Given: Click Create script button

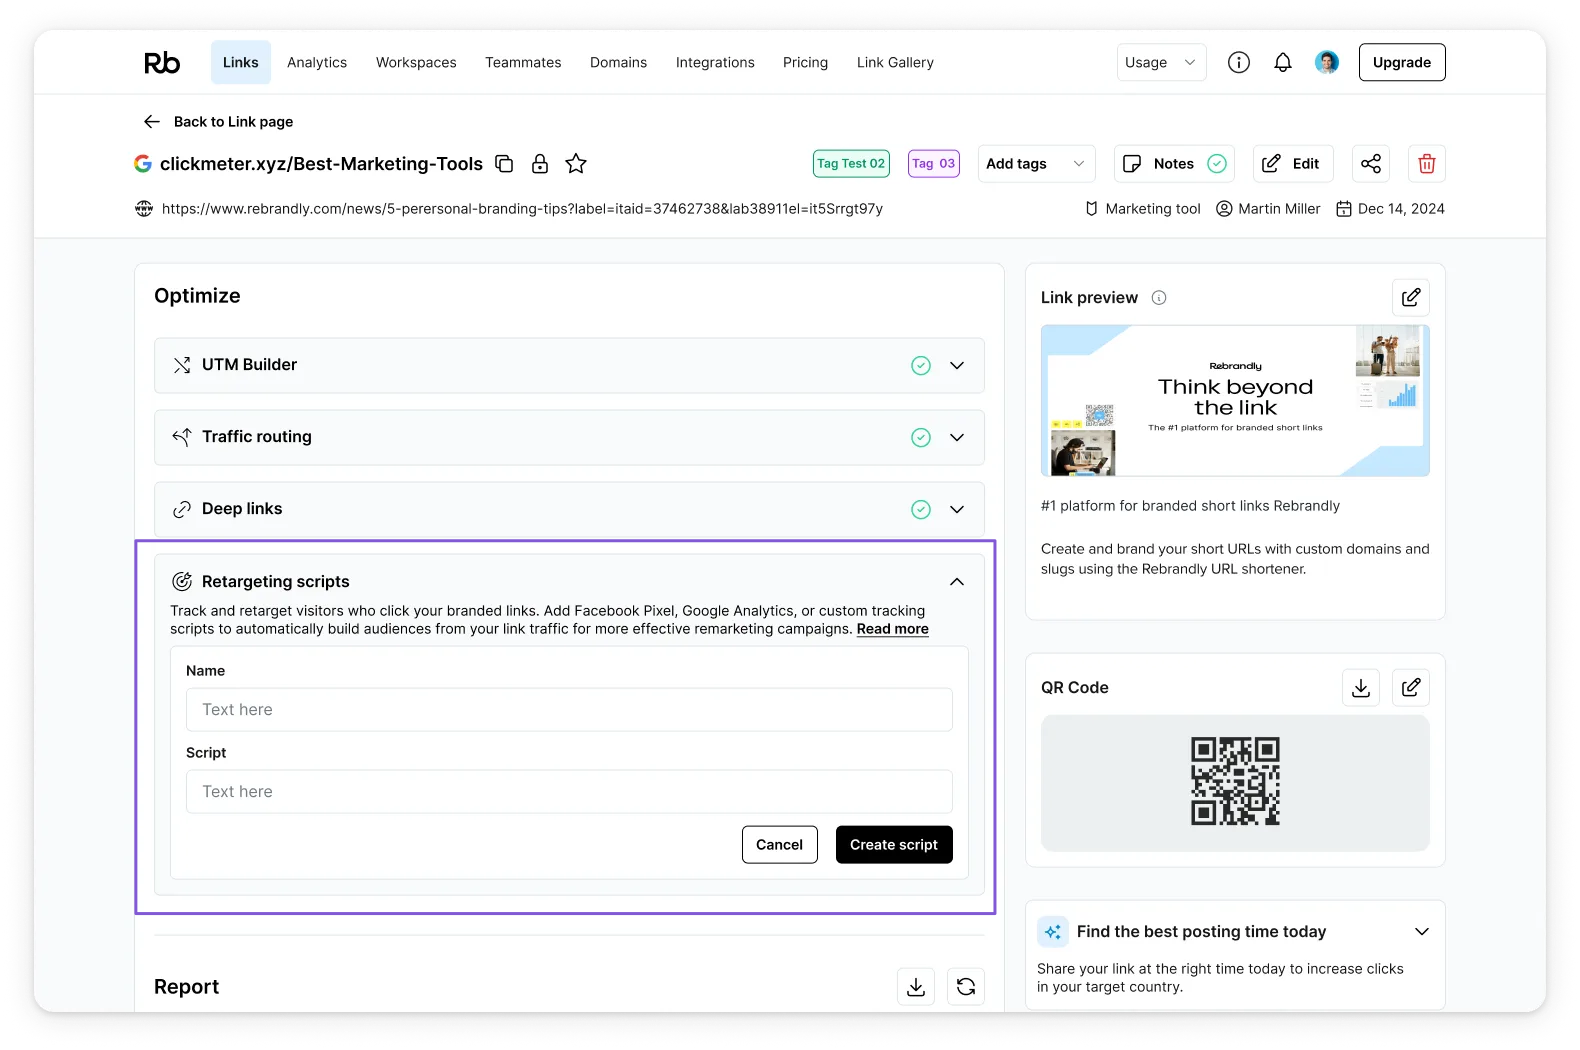Looking at the screenshot, I should click(x=894, y=845).
